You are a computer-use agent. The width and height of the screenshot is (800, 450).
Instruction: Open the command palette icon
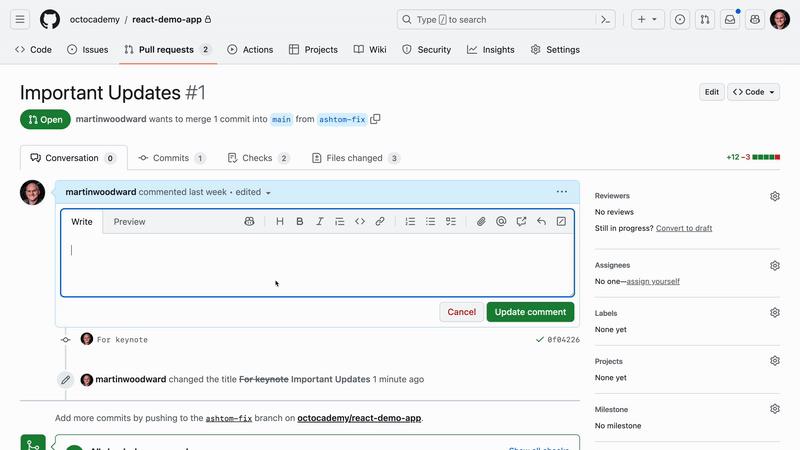[606, 19]
